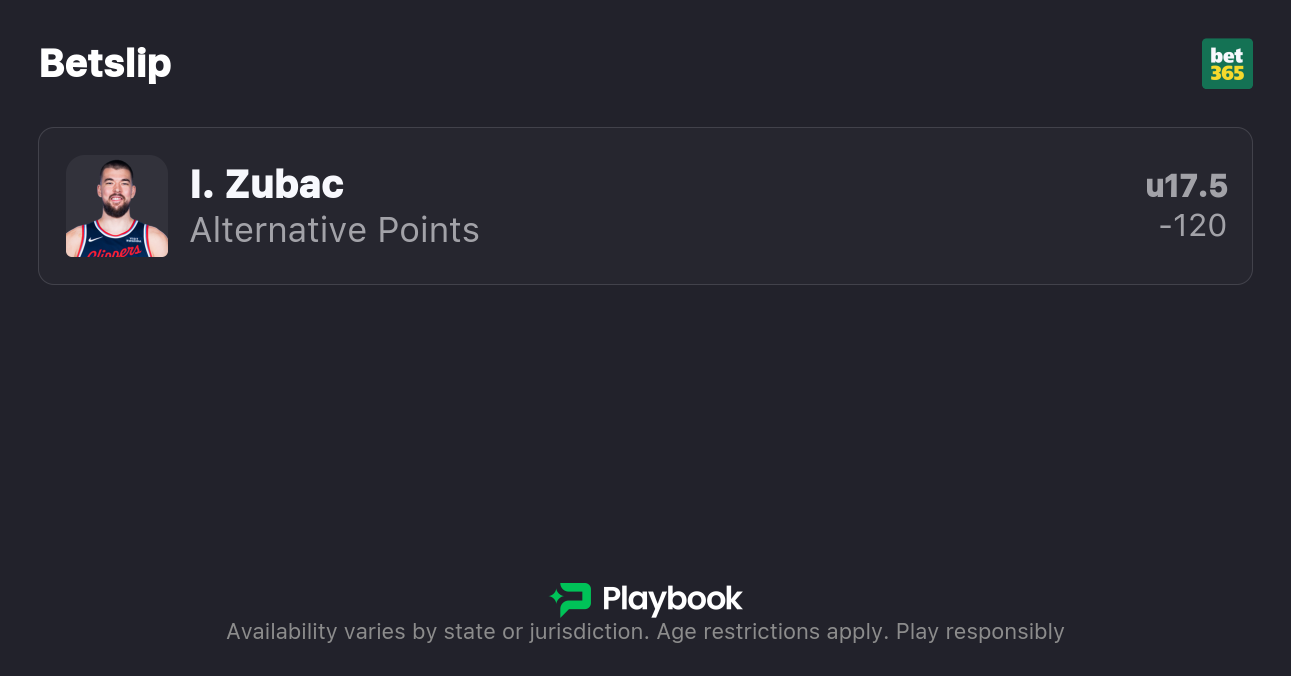The width and height of the screenshot is (1291, 676).
Task: Select the I. Zubac player name
Action: pos(267,184)
